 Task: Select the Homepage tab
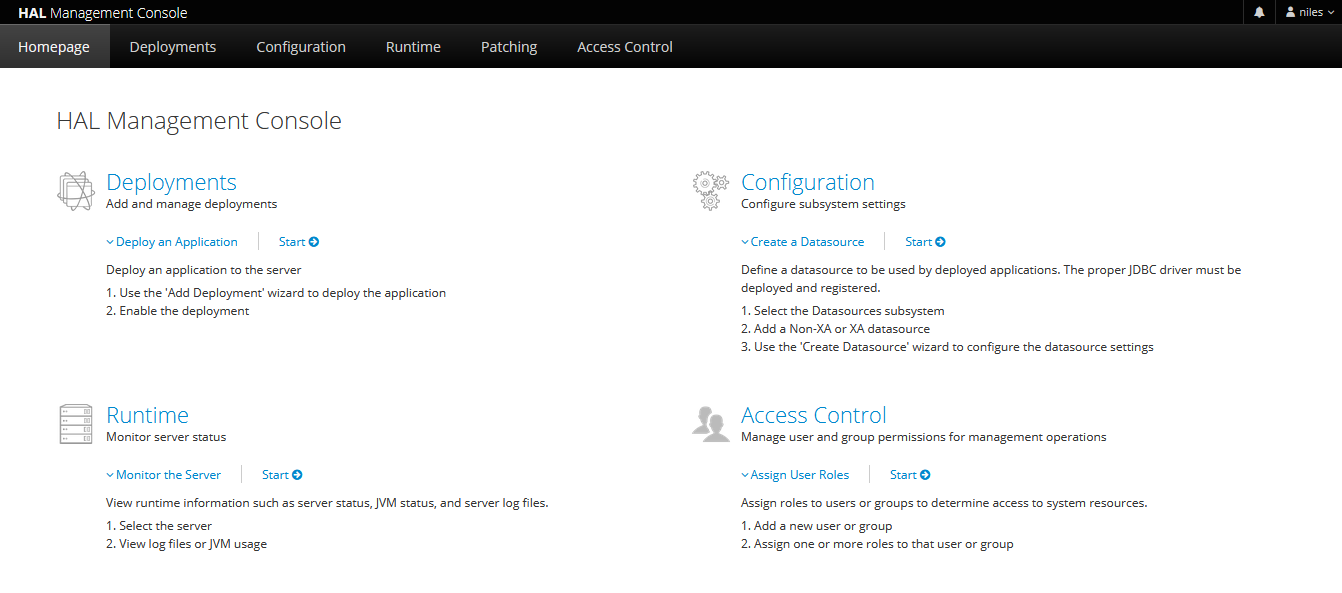pyautogui.click(x=54, y=47)
